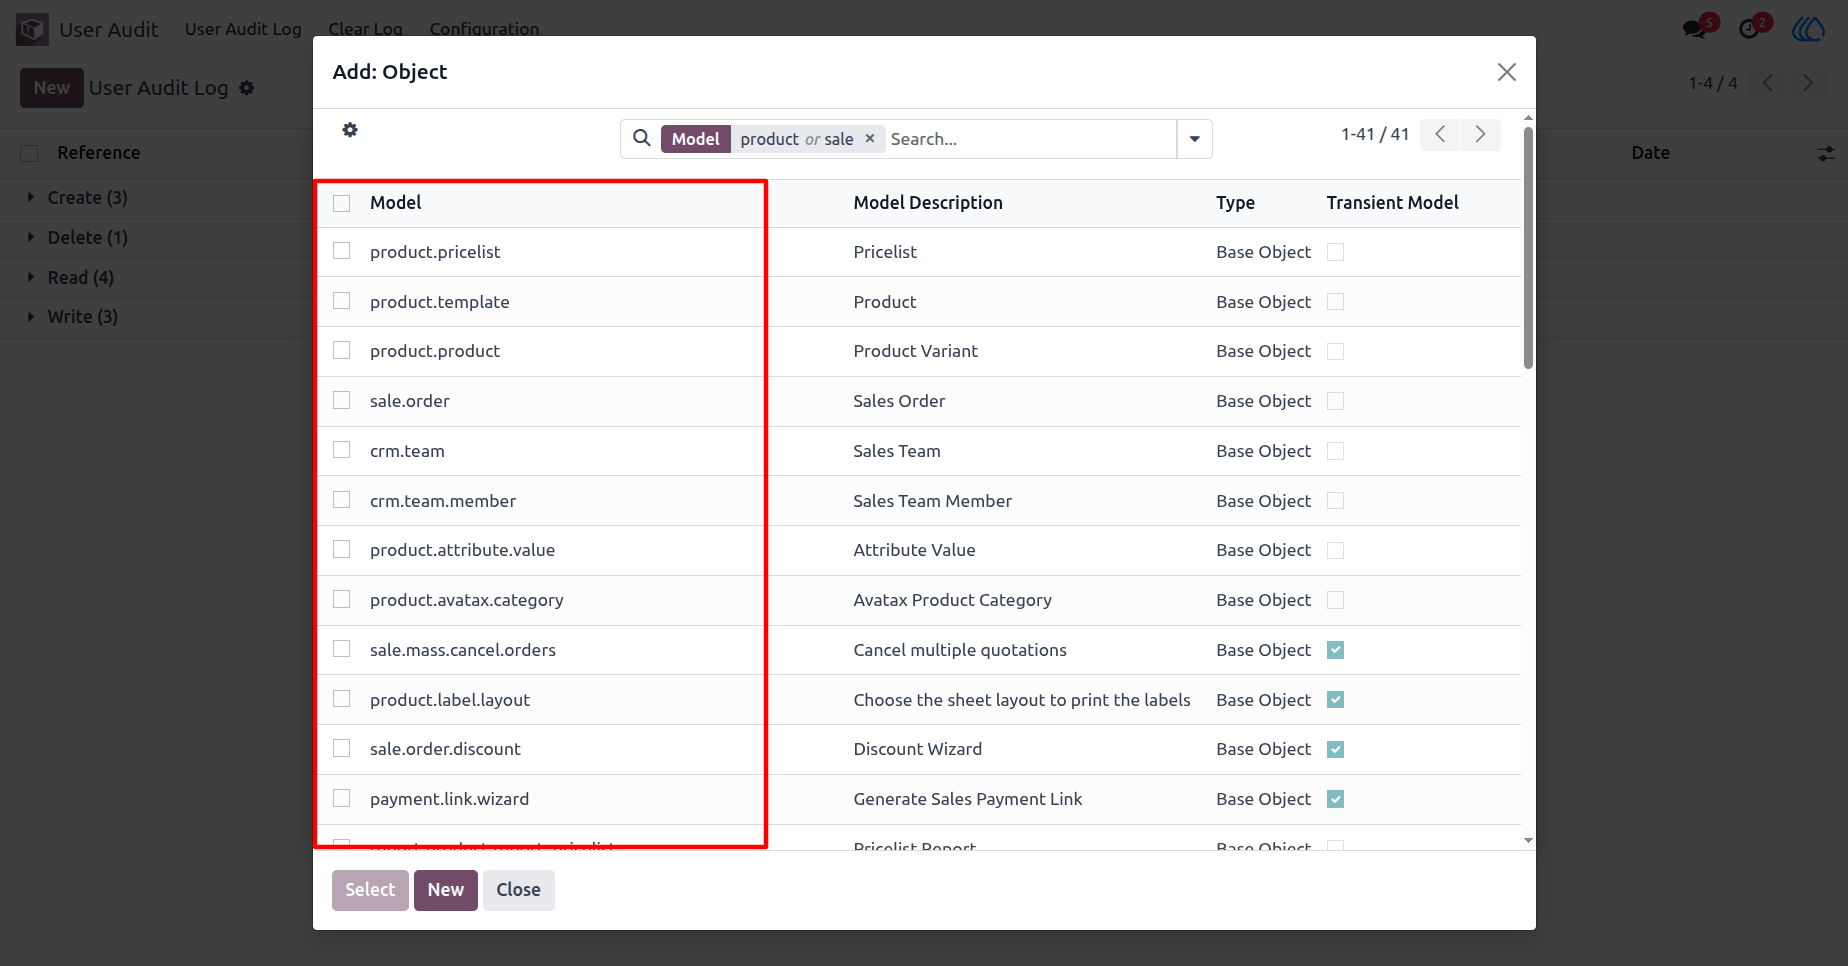Click the background list's previous page arrow
This screenshot has height=966, width=1848.
pyautogui.click(x=1768, y=83)
